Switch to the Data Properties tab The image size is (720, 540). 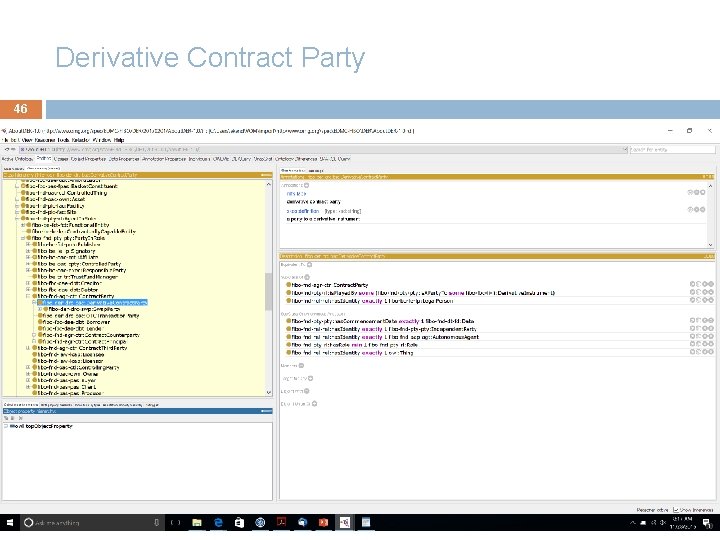(x=124, y=159)
